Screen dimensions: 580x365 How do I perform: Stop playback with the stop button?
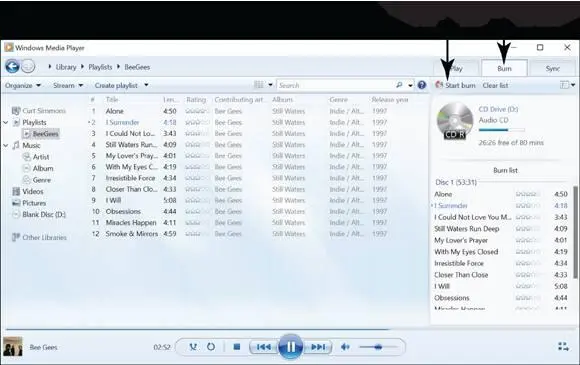coord(237,347)
